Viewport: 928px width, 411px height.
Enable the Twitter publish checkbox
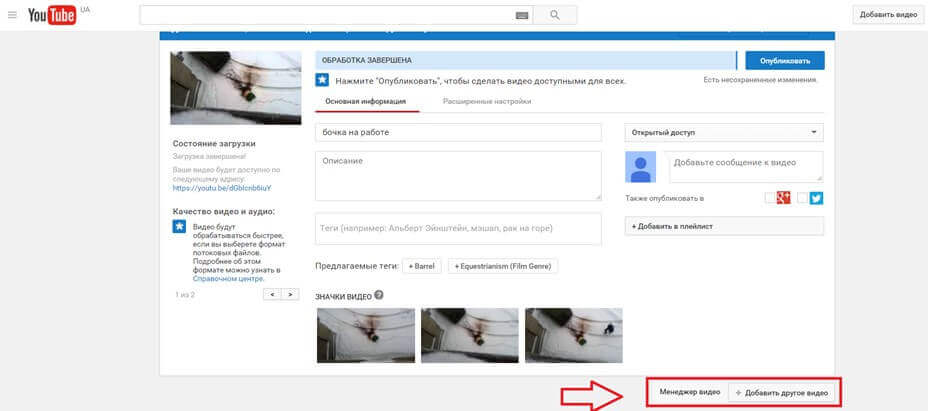802,198
